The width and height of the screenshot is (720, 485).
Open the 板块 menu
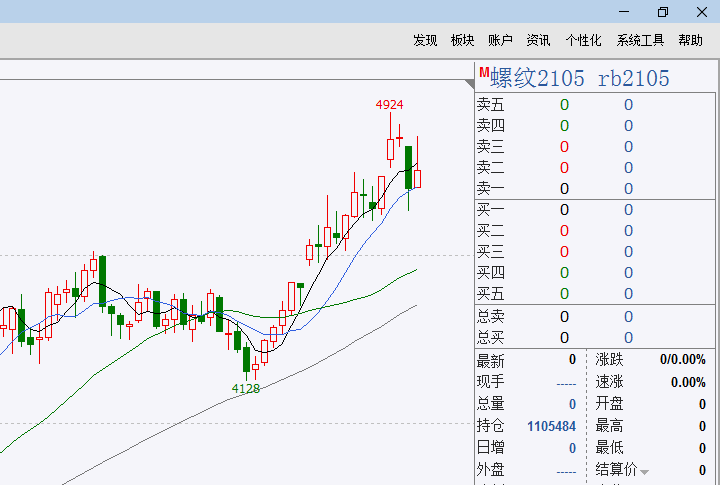click(462, 40)
